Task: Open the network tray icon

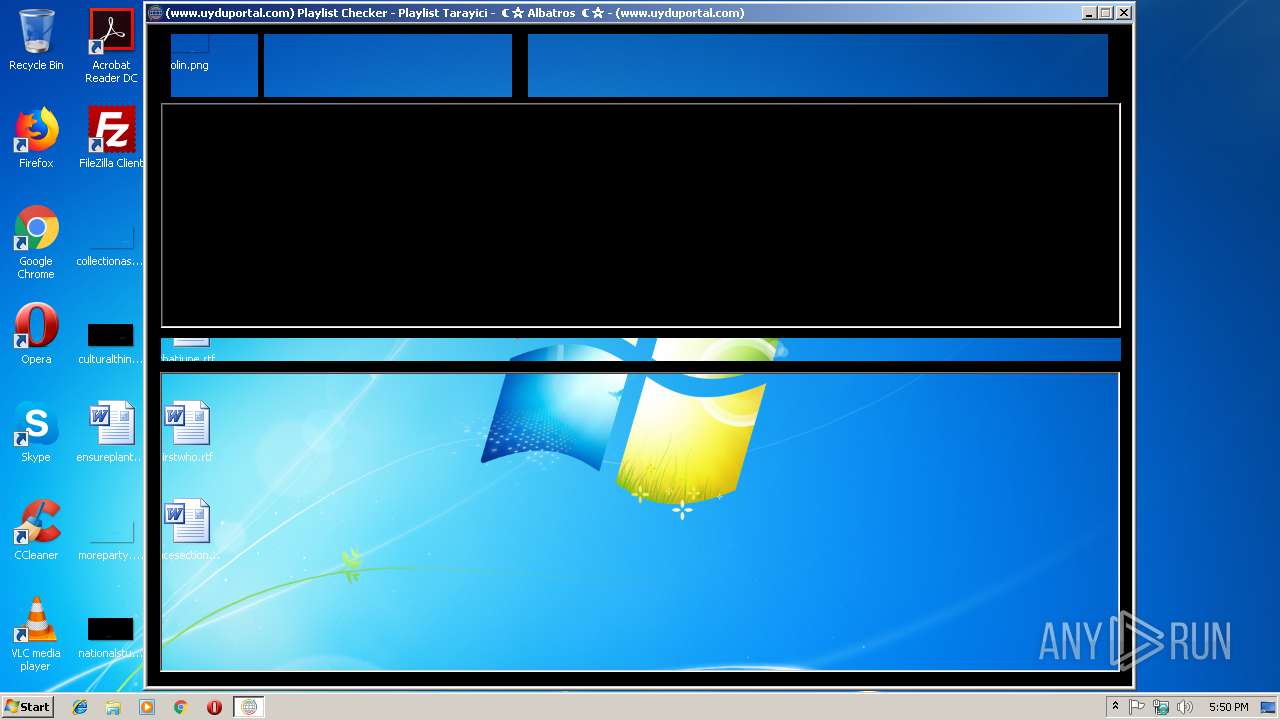Action: [1161, 707]
